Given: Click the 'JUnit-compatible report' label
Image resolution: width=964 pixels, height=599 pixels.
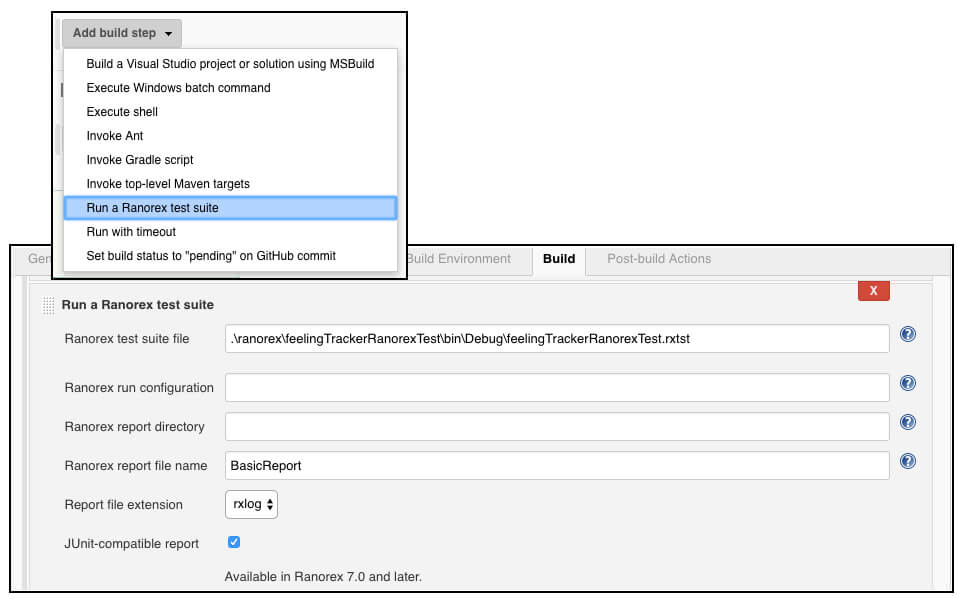Looking at the screenshot, I should (x=132, y=544).
